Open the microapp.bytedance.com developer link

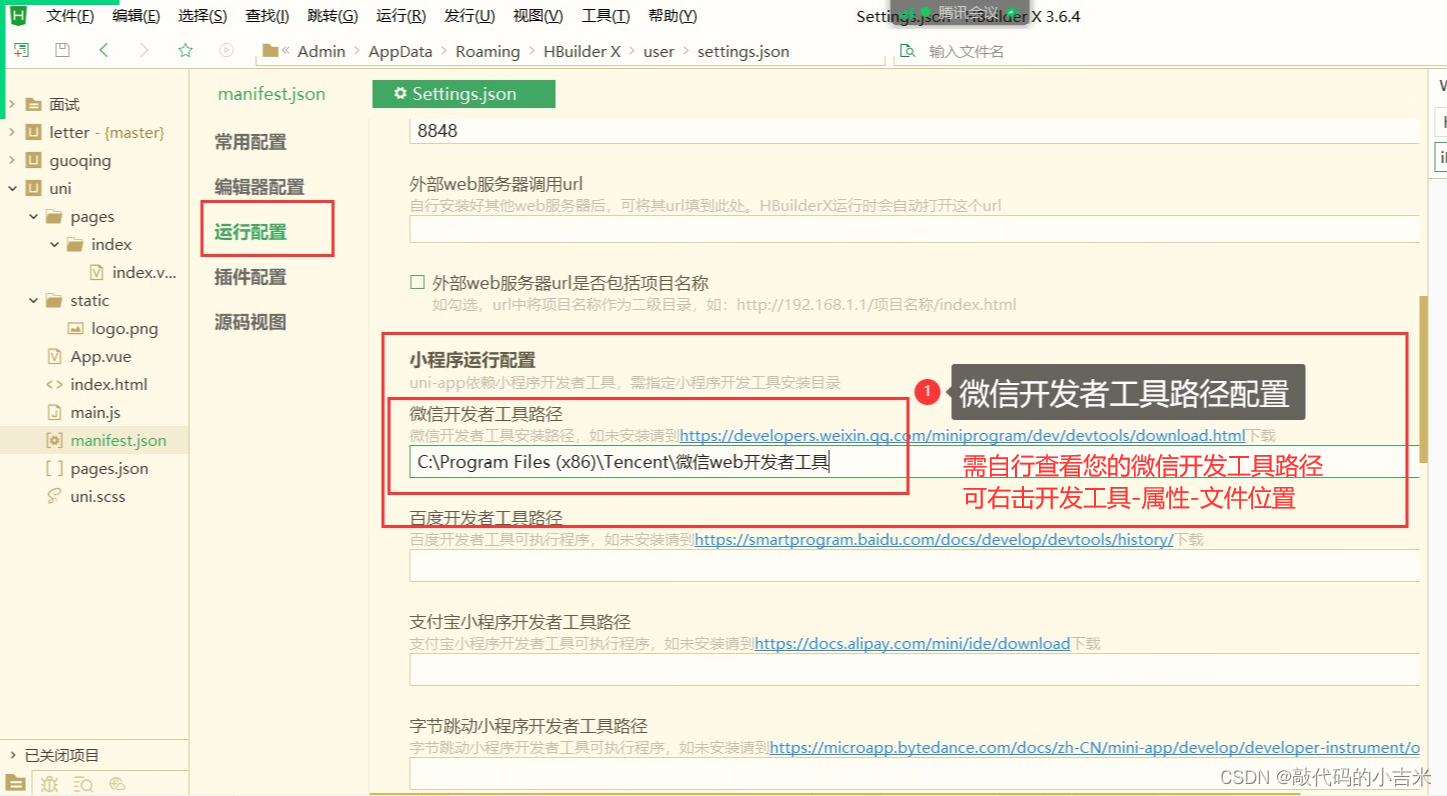point(1094,748)
